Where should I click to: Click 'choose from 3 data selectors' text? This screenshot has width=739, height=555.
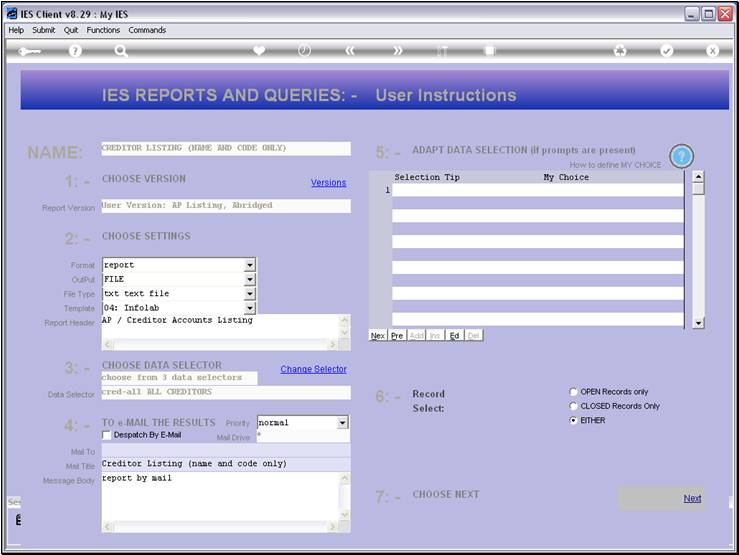pyautogui.click(x=172, y=377)
